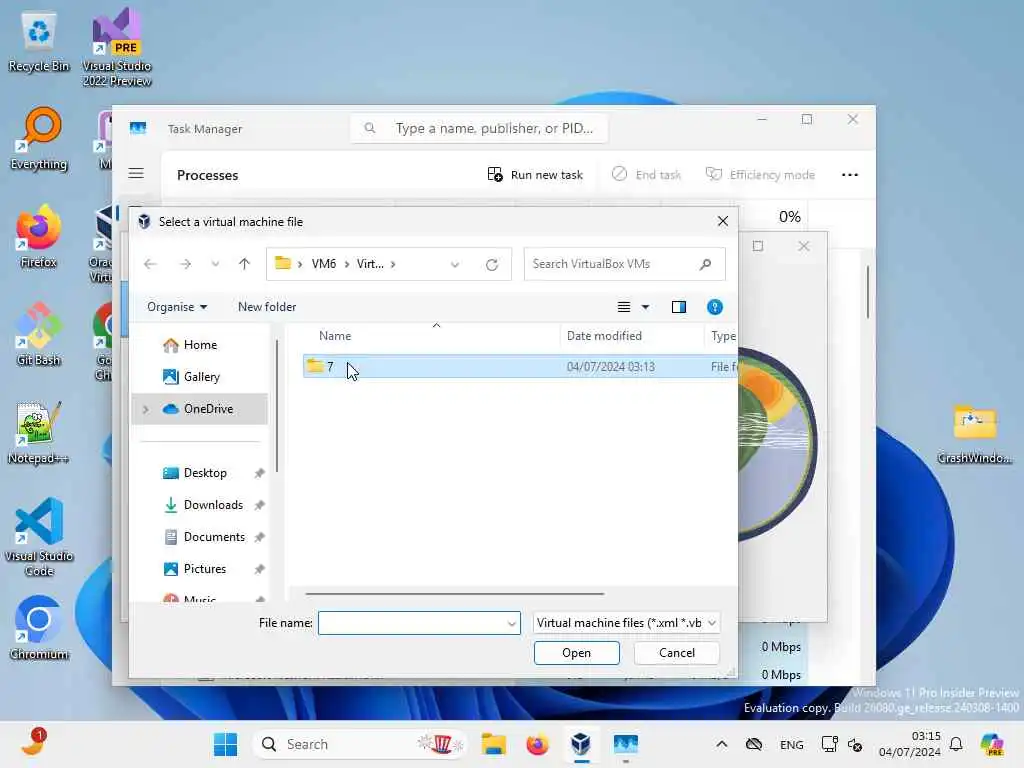
Task: Click the Open button
Action: click(x=577, y=653)
